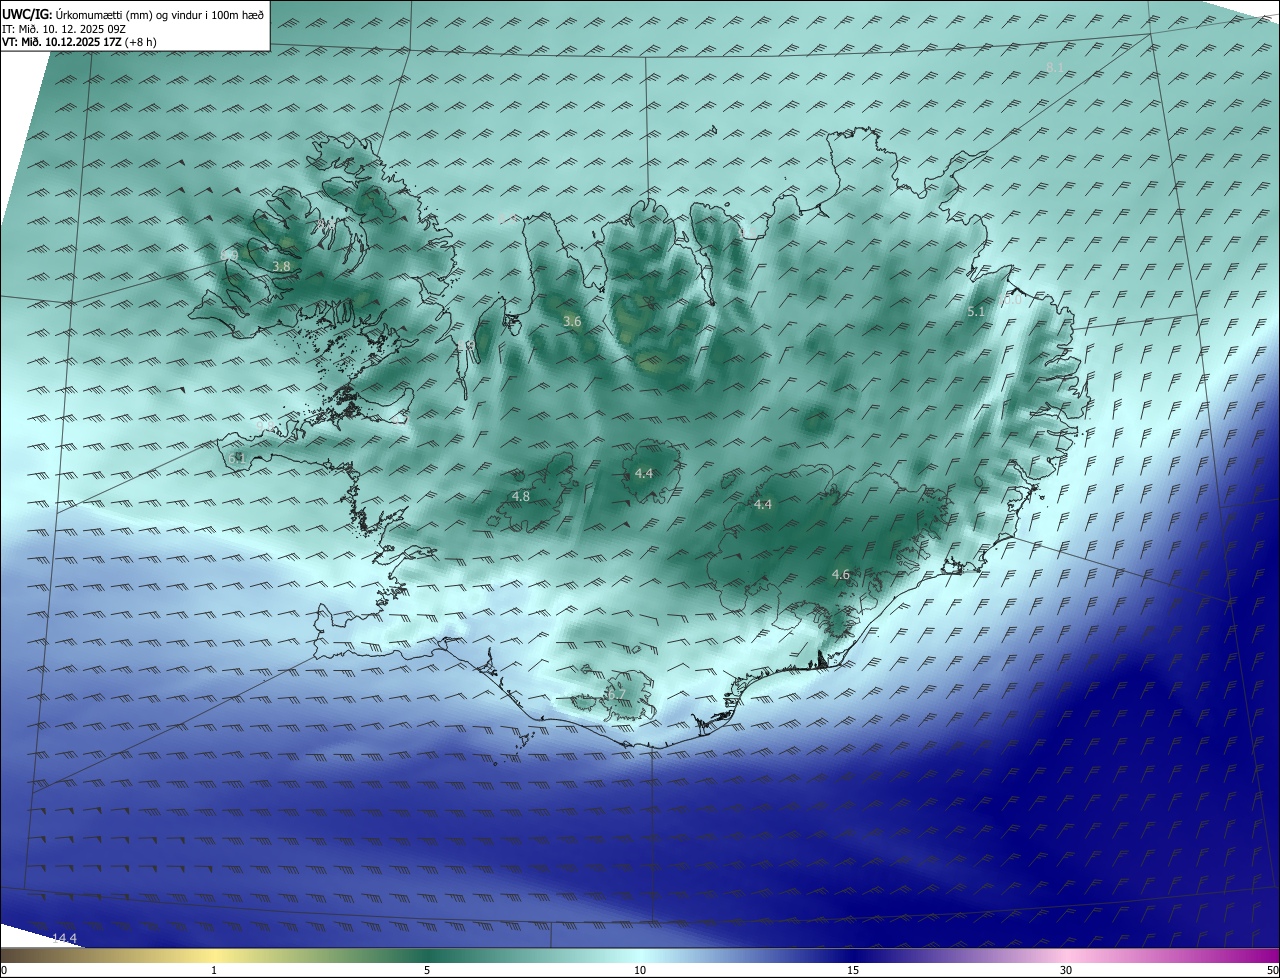The image size is (1280, 978).
Task: Click the 10 tick on the color scale
Action: (640, 970)
